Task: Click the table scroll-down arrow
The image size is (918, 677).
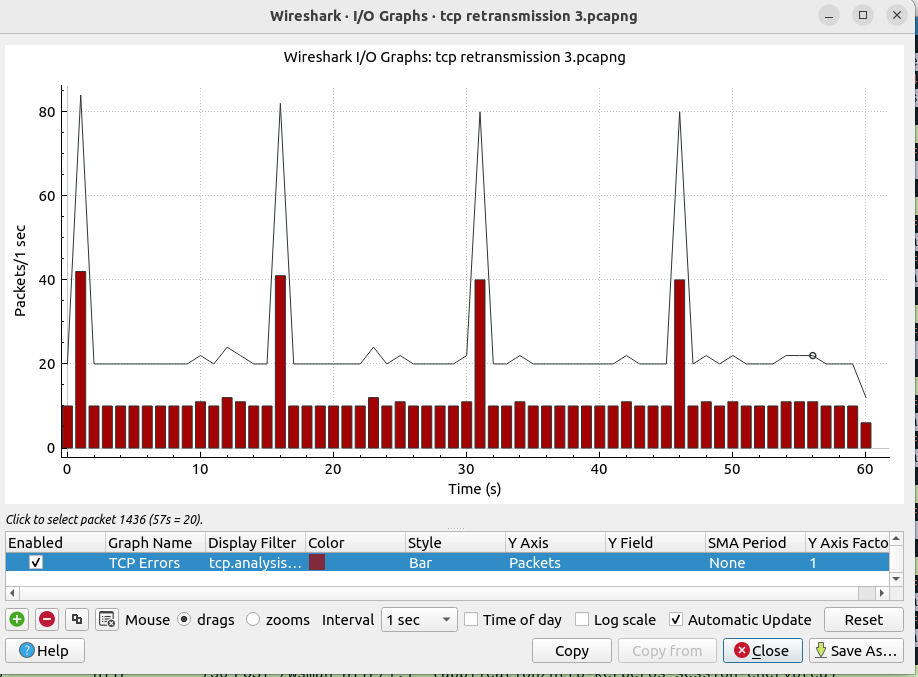Action: 896,579
